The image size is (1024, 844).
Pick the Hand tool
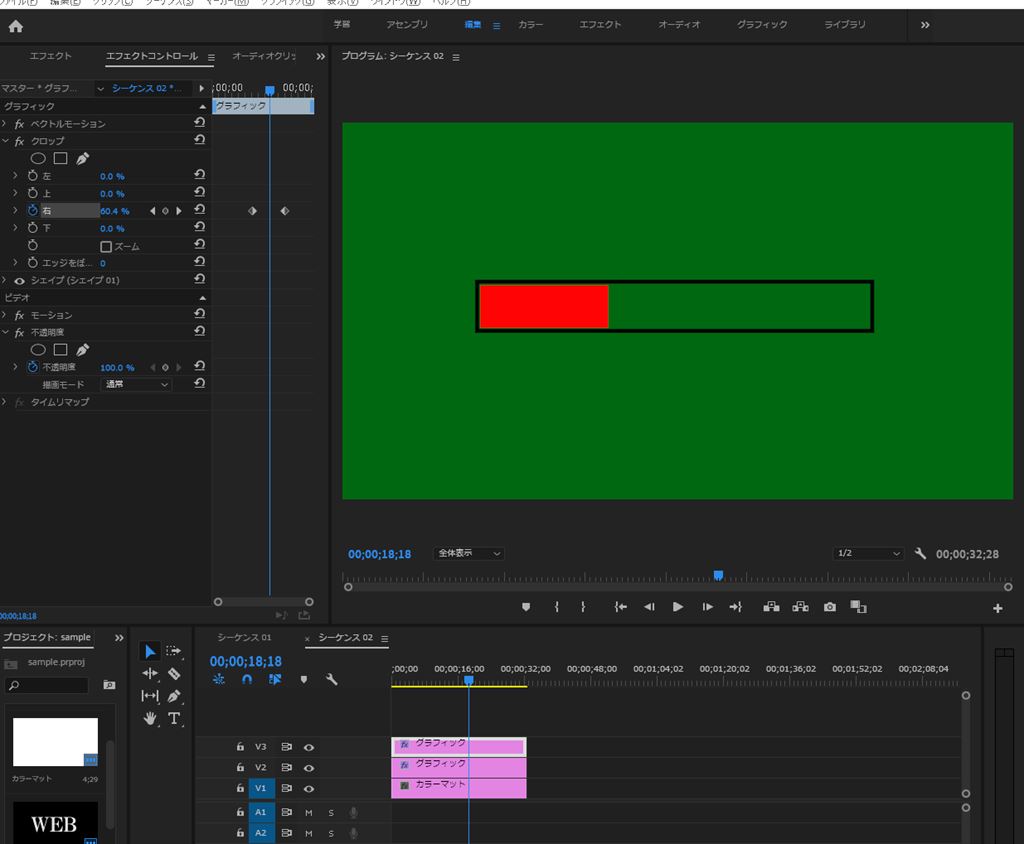click(x=150, y=718)
